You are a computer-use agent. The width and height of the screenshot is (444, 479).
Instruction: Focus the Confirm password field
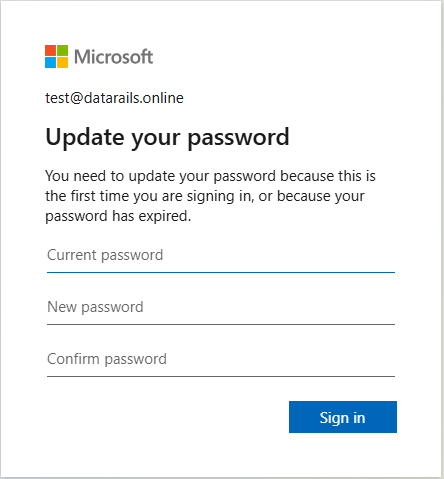pyautogui.click(x=221, y=360)
